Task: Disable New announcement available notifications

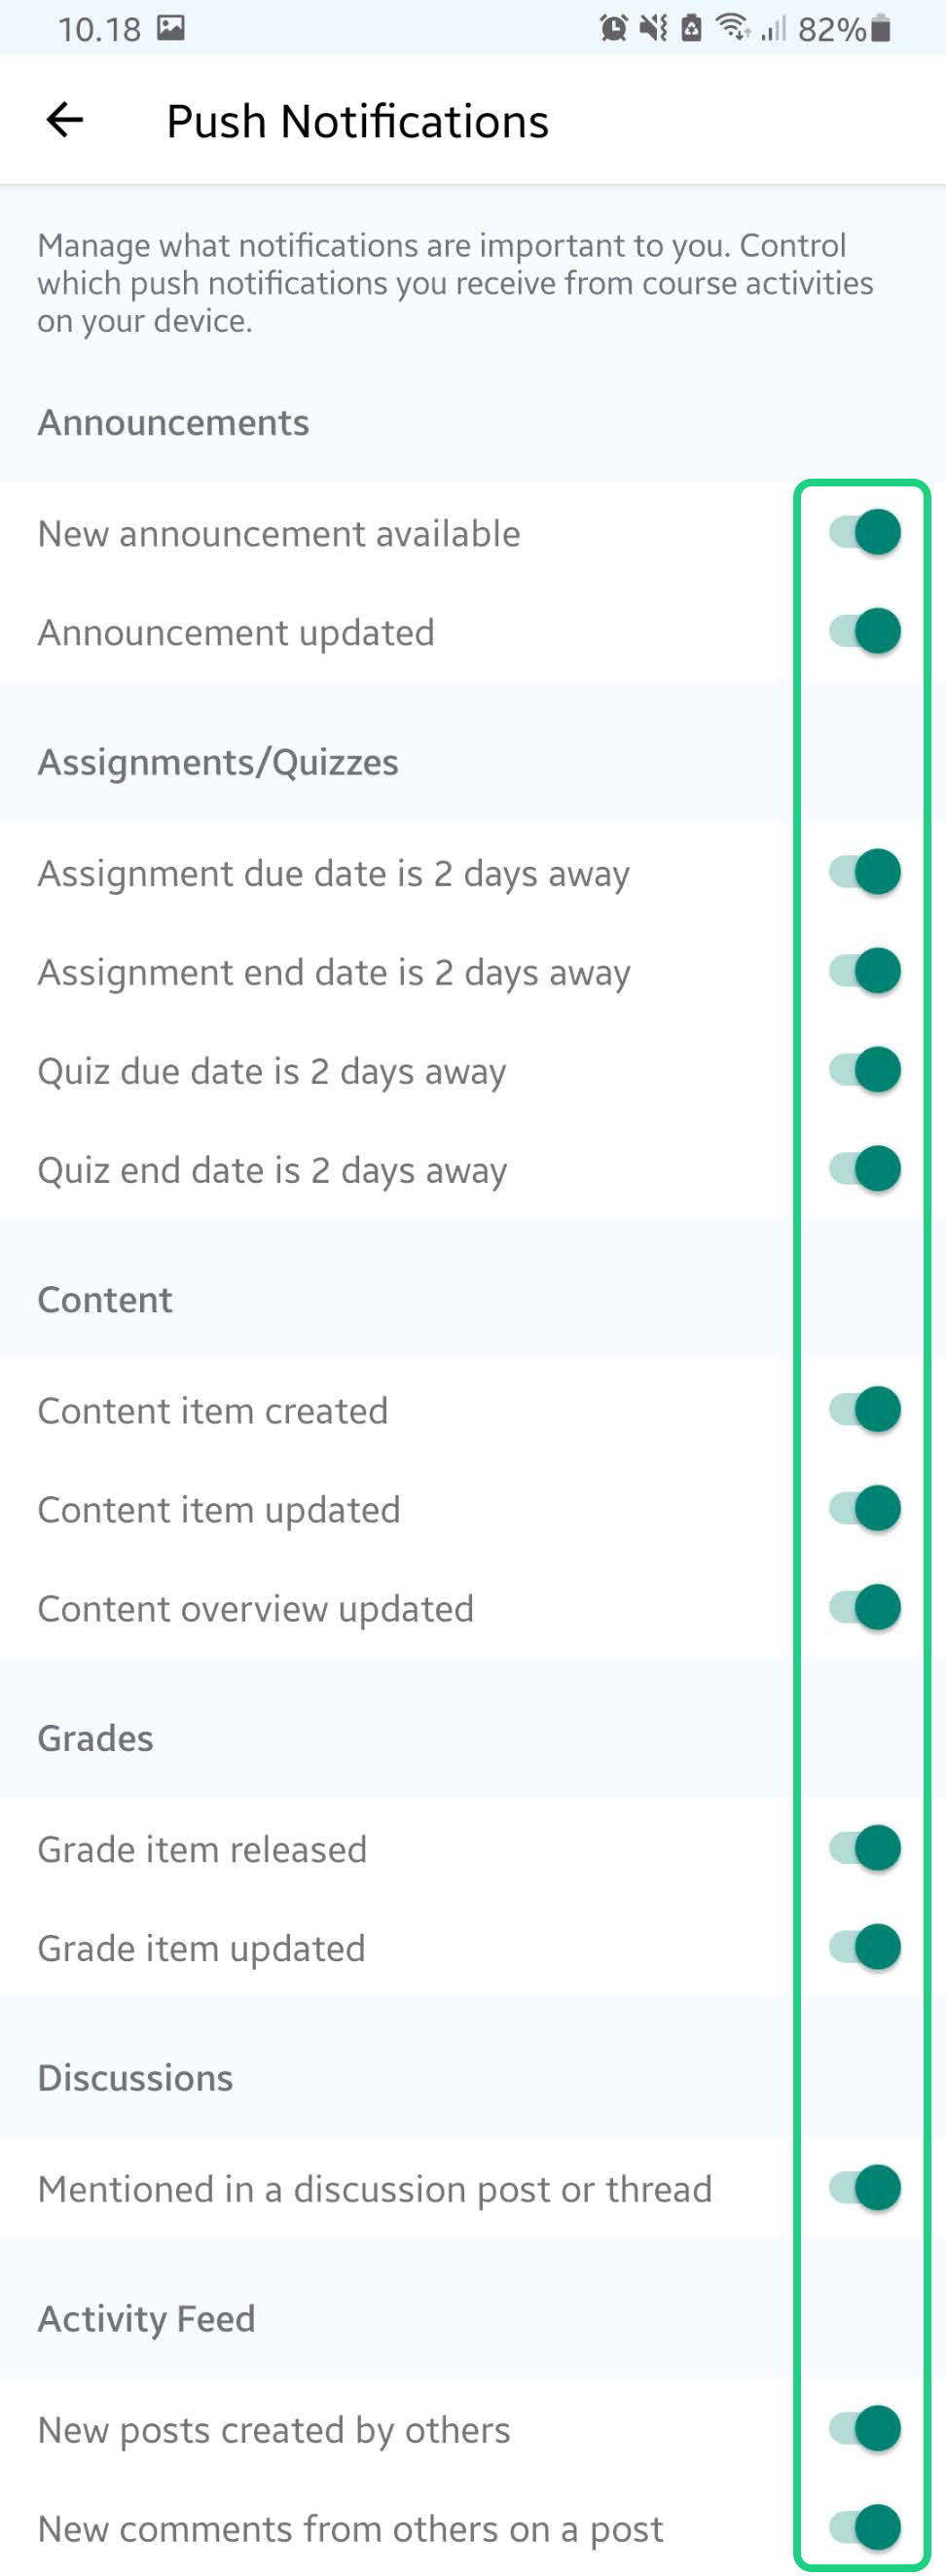Action: point(865,532)
